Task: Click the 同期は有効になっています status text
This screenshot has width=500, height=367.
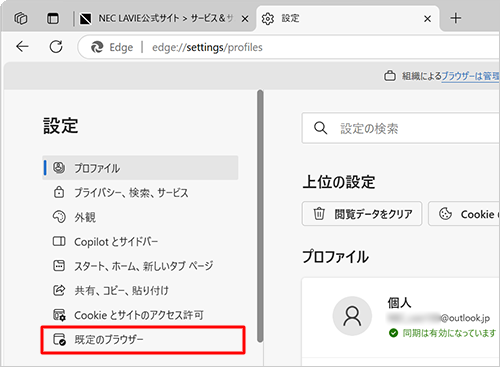Action: (x=449, y=333)
